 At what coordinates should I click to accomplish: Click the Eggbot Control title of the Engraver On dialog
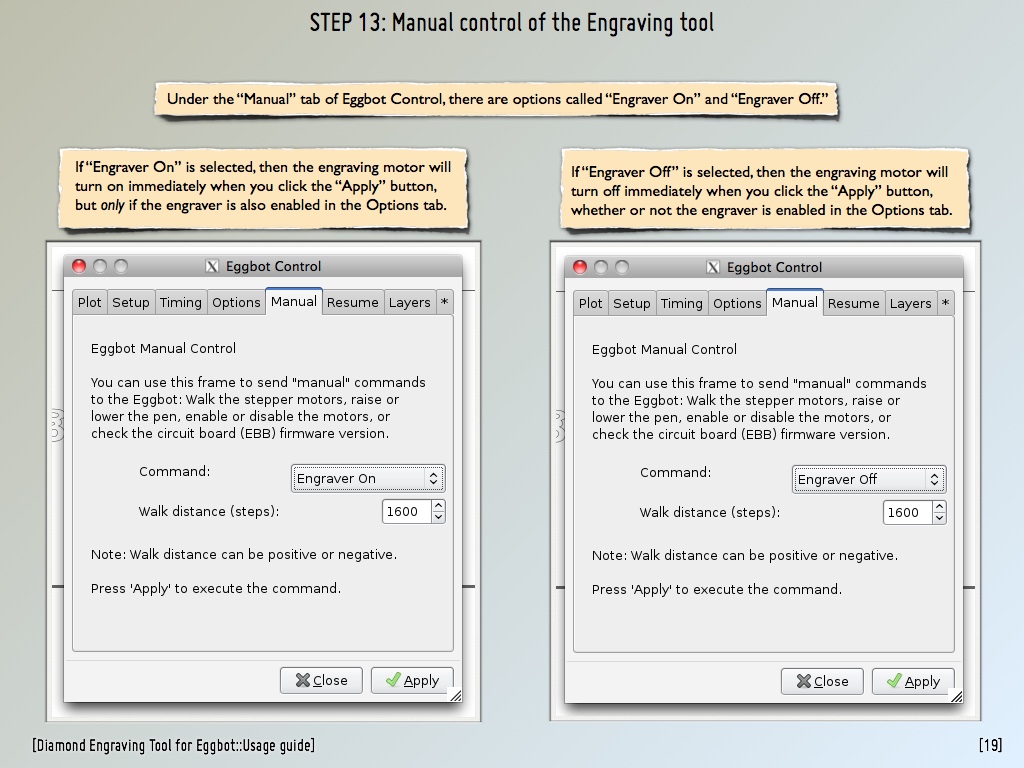pyautogui.click(x=274, y=266)
